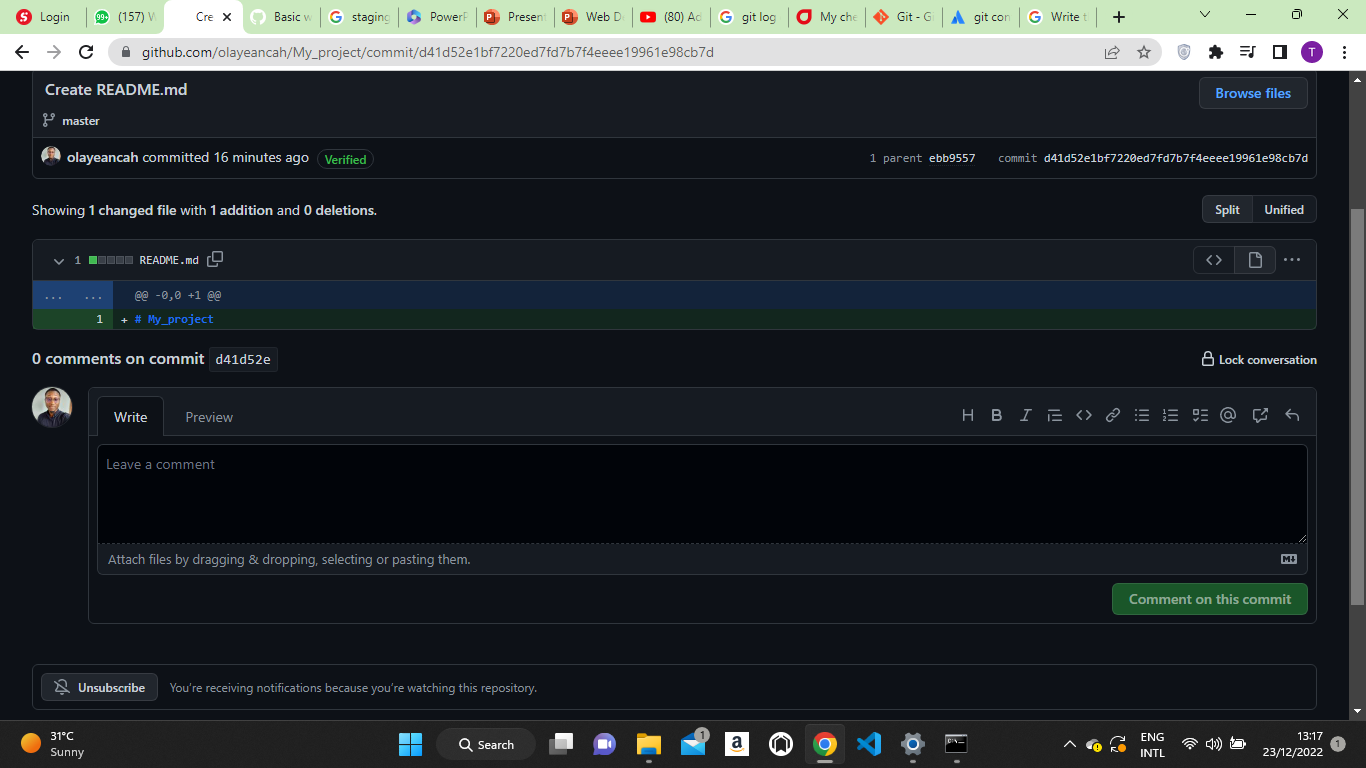Open Visual Studio Code from taskbar
This screenshot has width=1366, height=768.
[869, 744]
